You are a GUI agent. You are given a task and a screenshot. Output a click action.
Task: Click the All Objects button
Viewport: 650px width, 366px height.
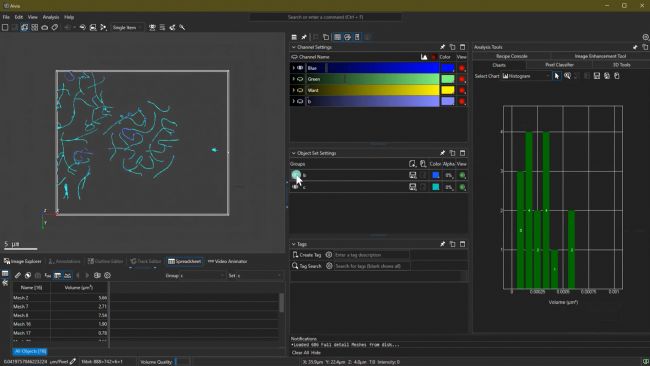pos(30,351)
